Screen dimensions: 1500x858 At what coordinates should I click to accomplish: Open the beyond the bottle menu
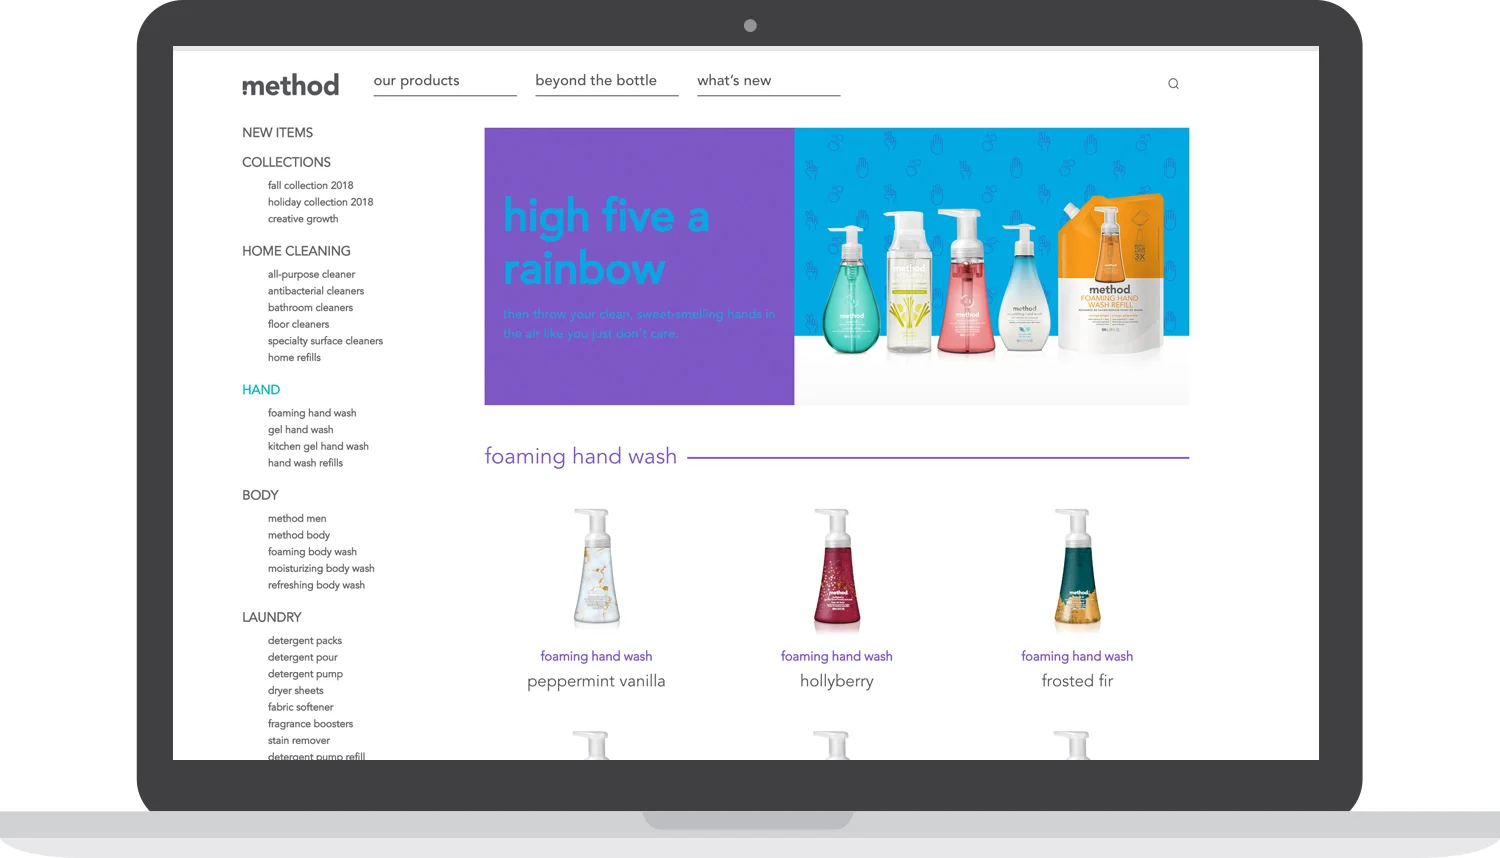[x=596, y=81]
